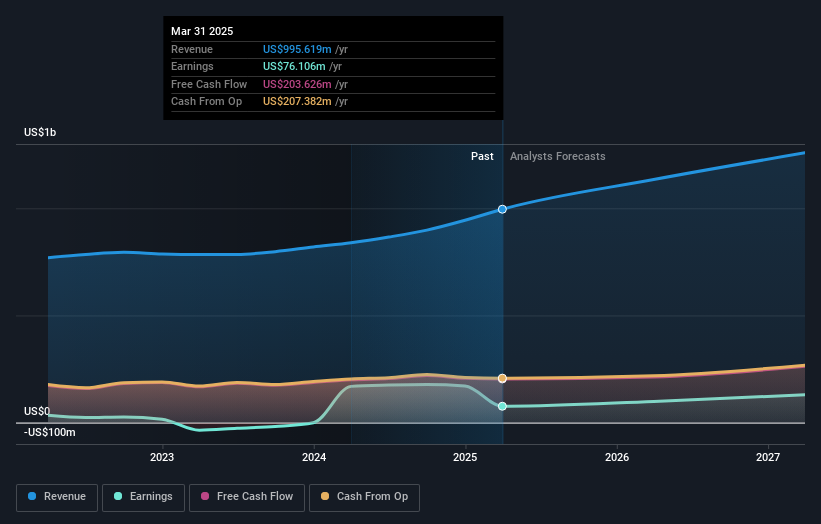Toggle the Free Cash Flow legend button
The width and height of the screenshot is (821, 524).
(247, 497)
